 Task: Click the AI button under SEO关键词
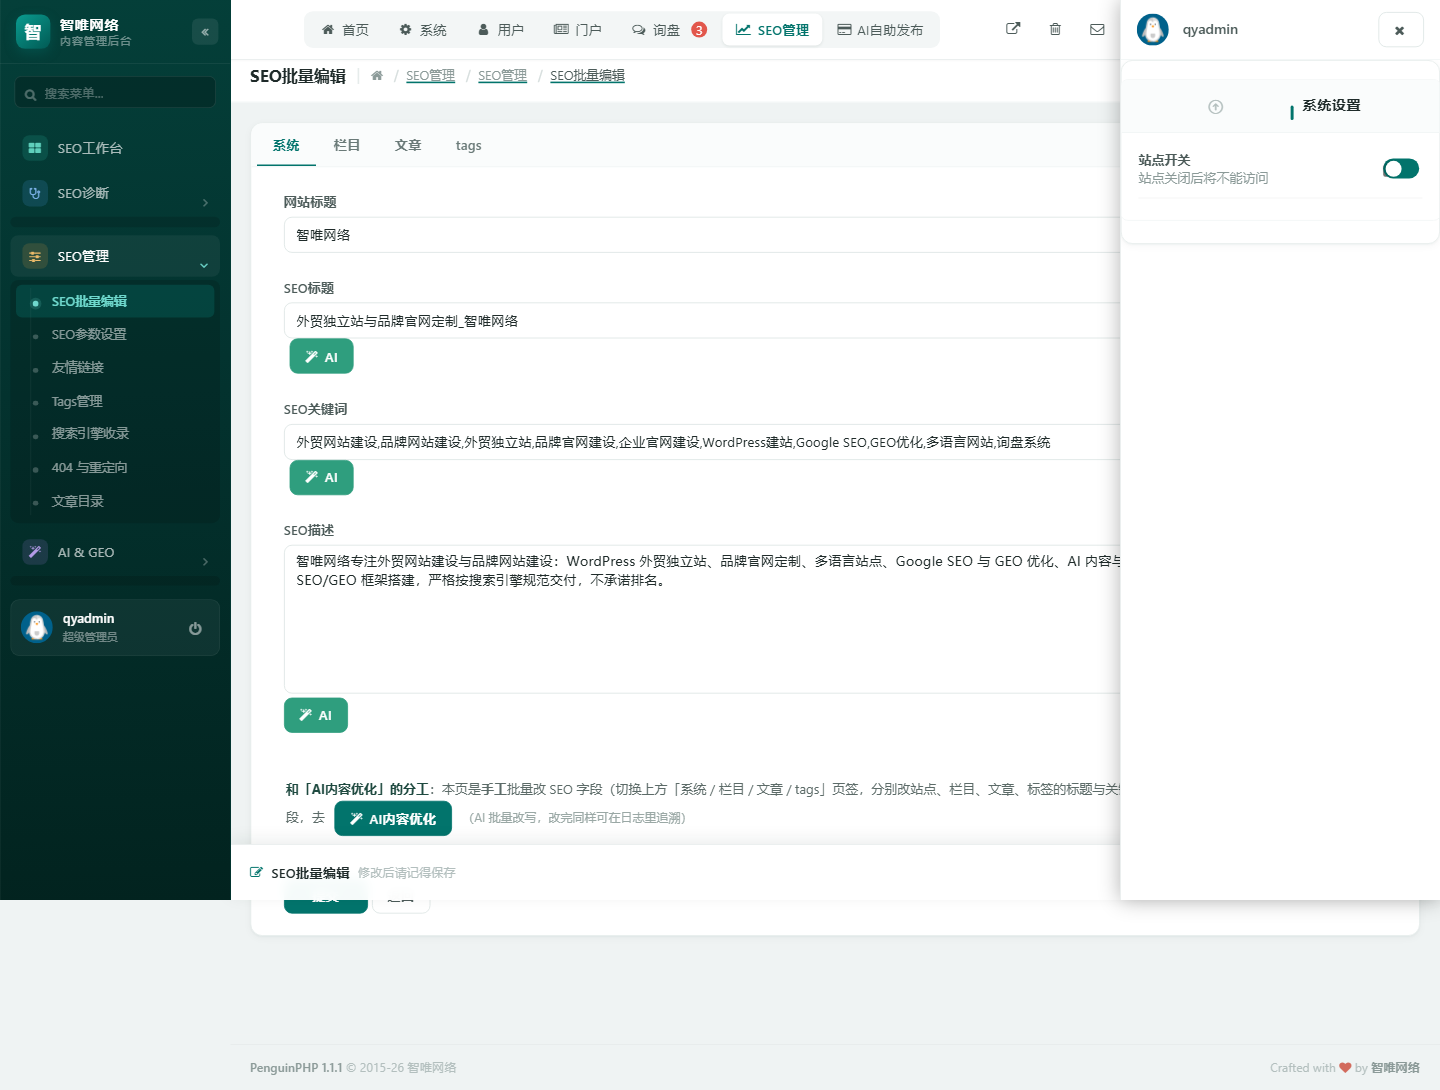pyautogui.click(x=321, y=477)
